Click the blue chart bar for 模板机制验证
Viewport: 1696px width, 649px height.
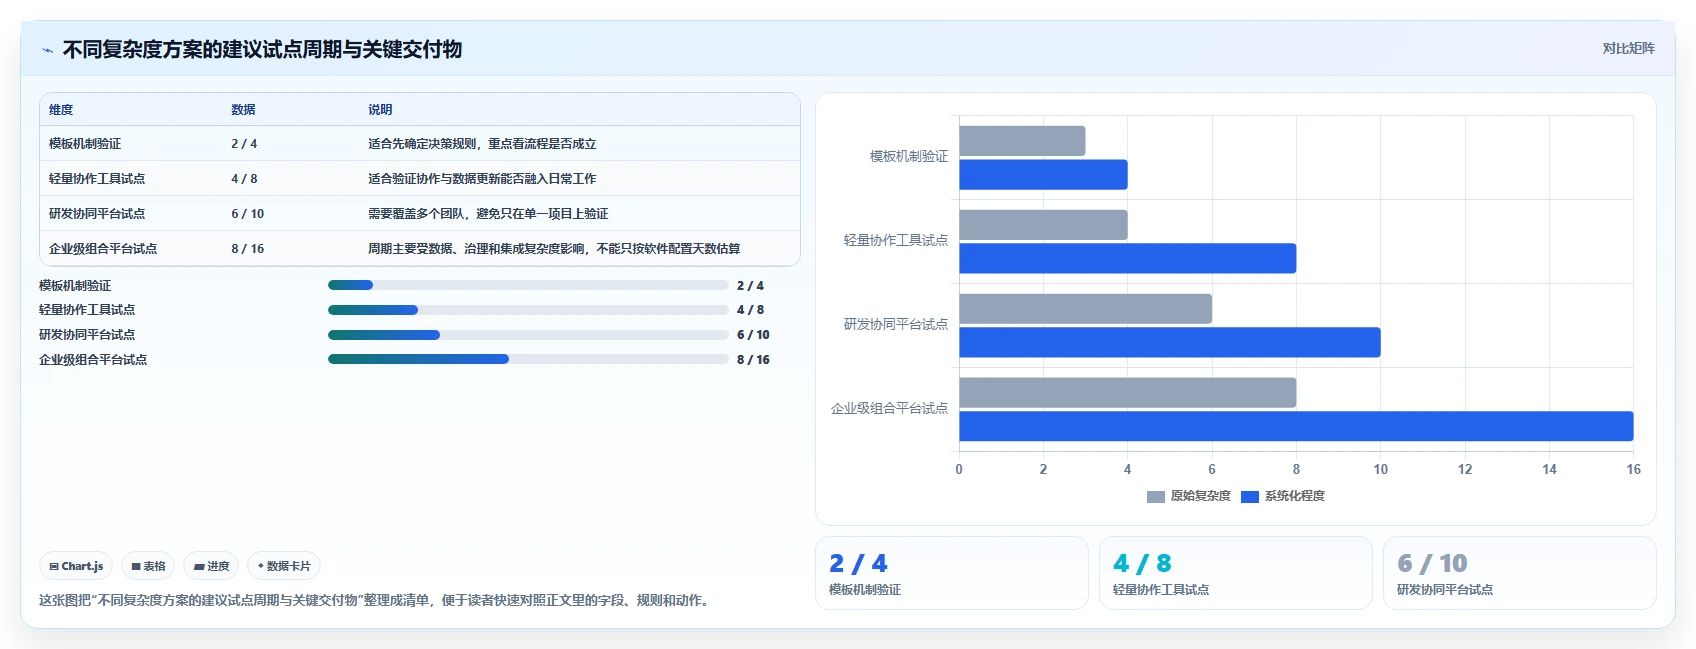pos(1043,175)
